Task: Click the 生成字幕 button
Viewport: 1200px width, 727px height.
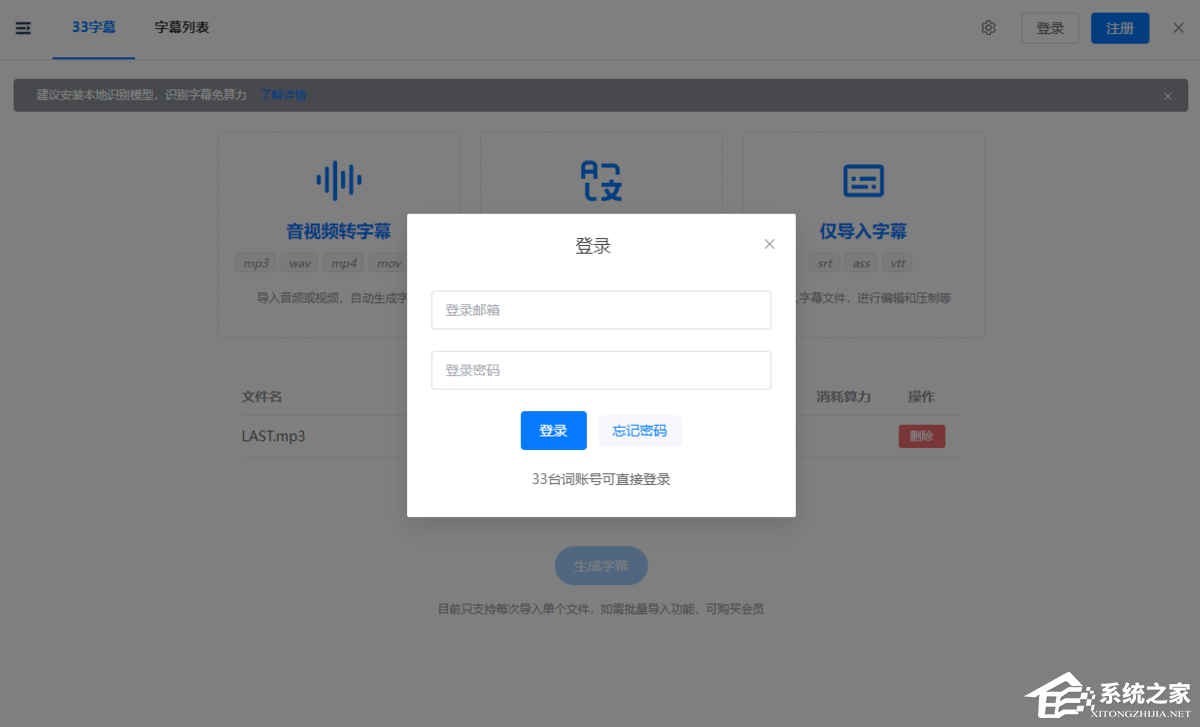Action: 601,565
